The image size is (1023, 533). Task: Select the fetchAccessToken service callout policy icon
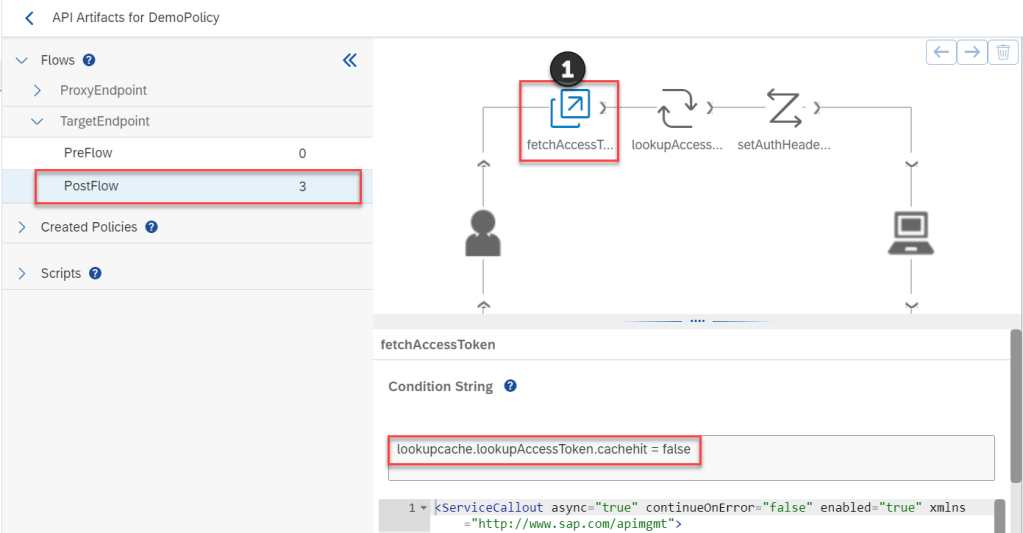(x=570, y=108)
